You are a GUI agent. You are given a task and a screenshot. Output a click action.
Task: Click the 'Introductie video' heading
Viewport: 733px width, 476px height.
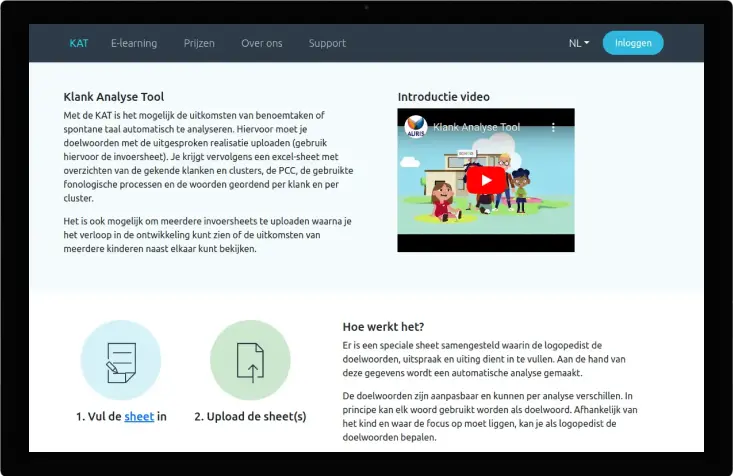(443, 97)
